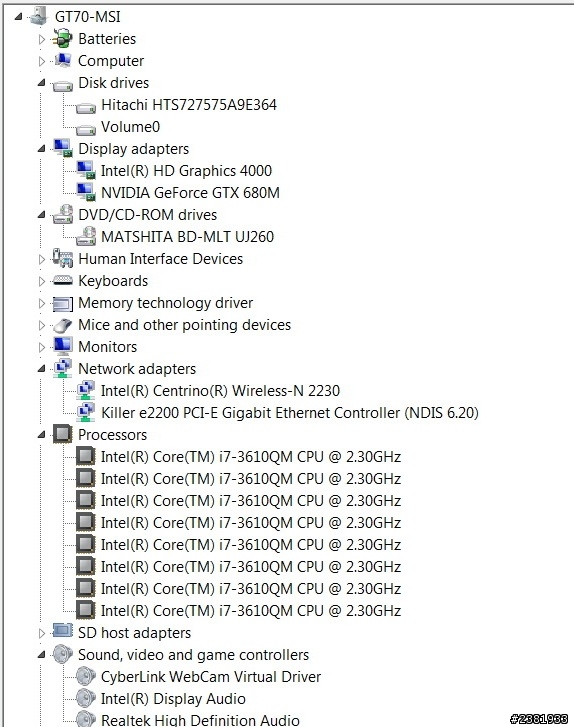
Task: Collapse the Processors category
Action: (x=42, y=435)
